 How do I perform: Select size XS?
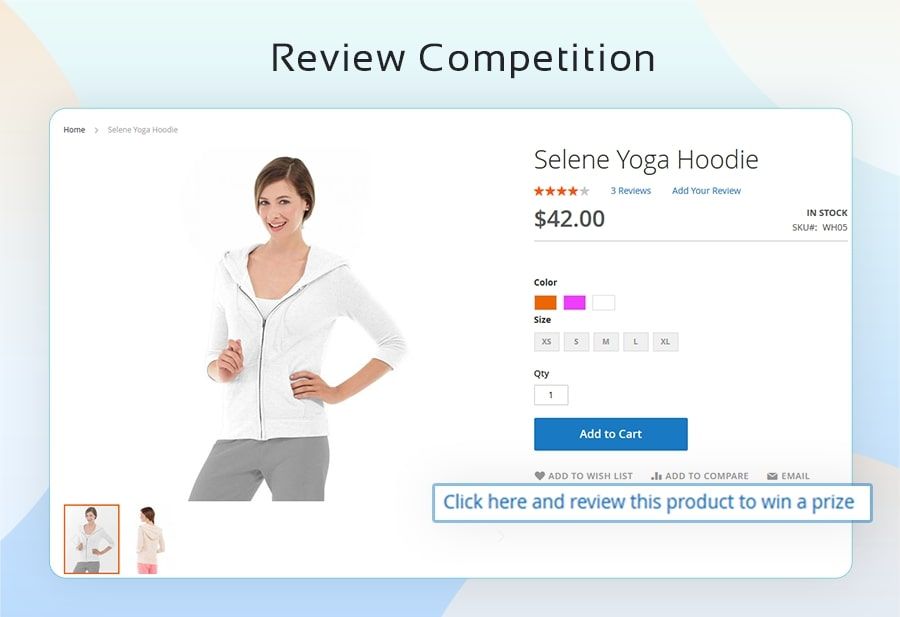click(x=546, y=342)
